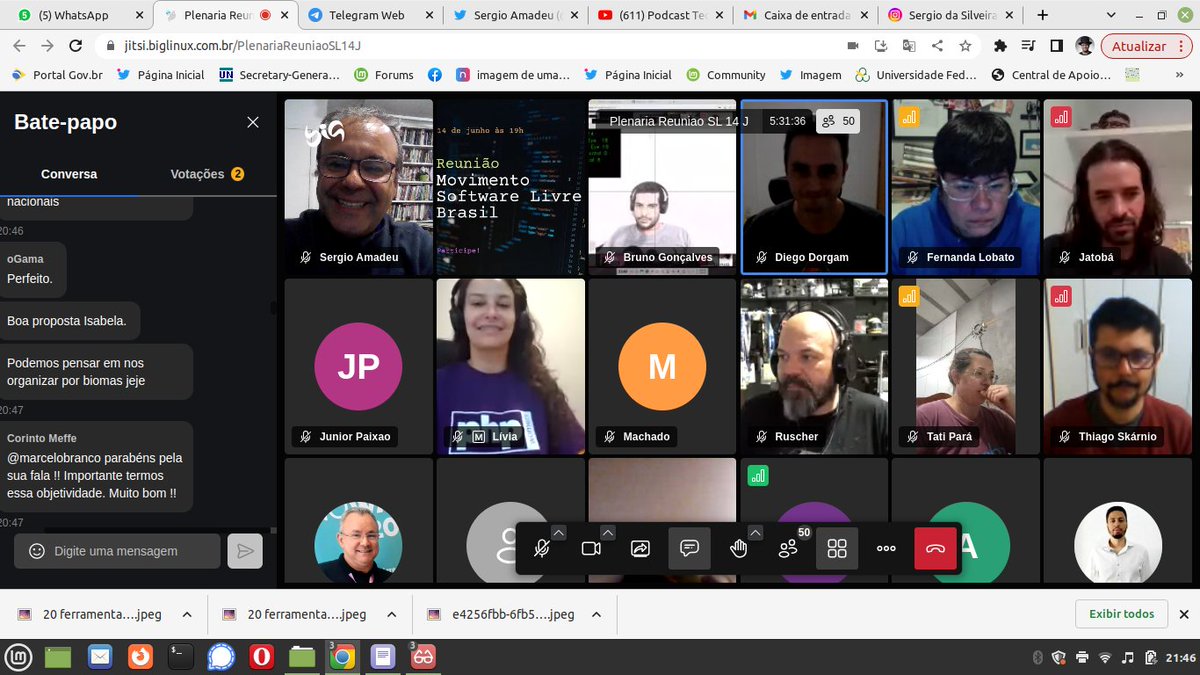Open Opera from the taskbar

(x=262, y=657)
